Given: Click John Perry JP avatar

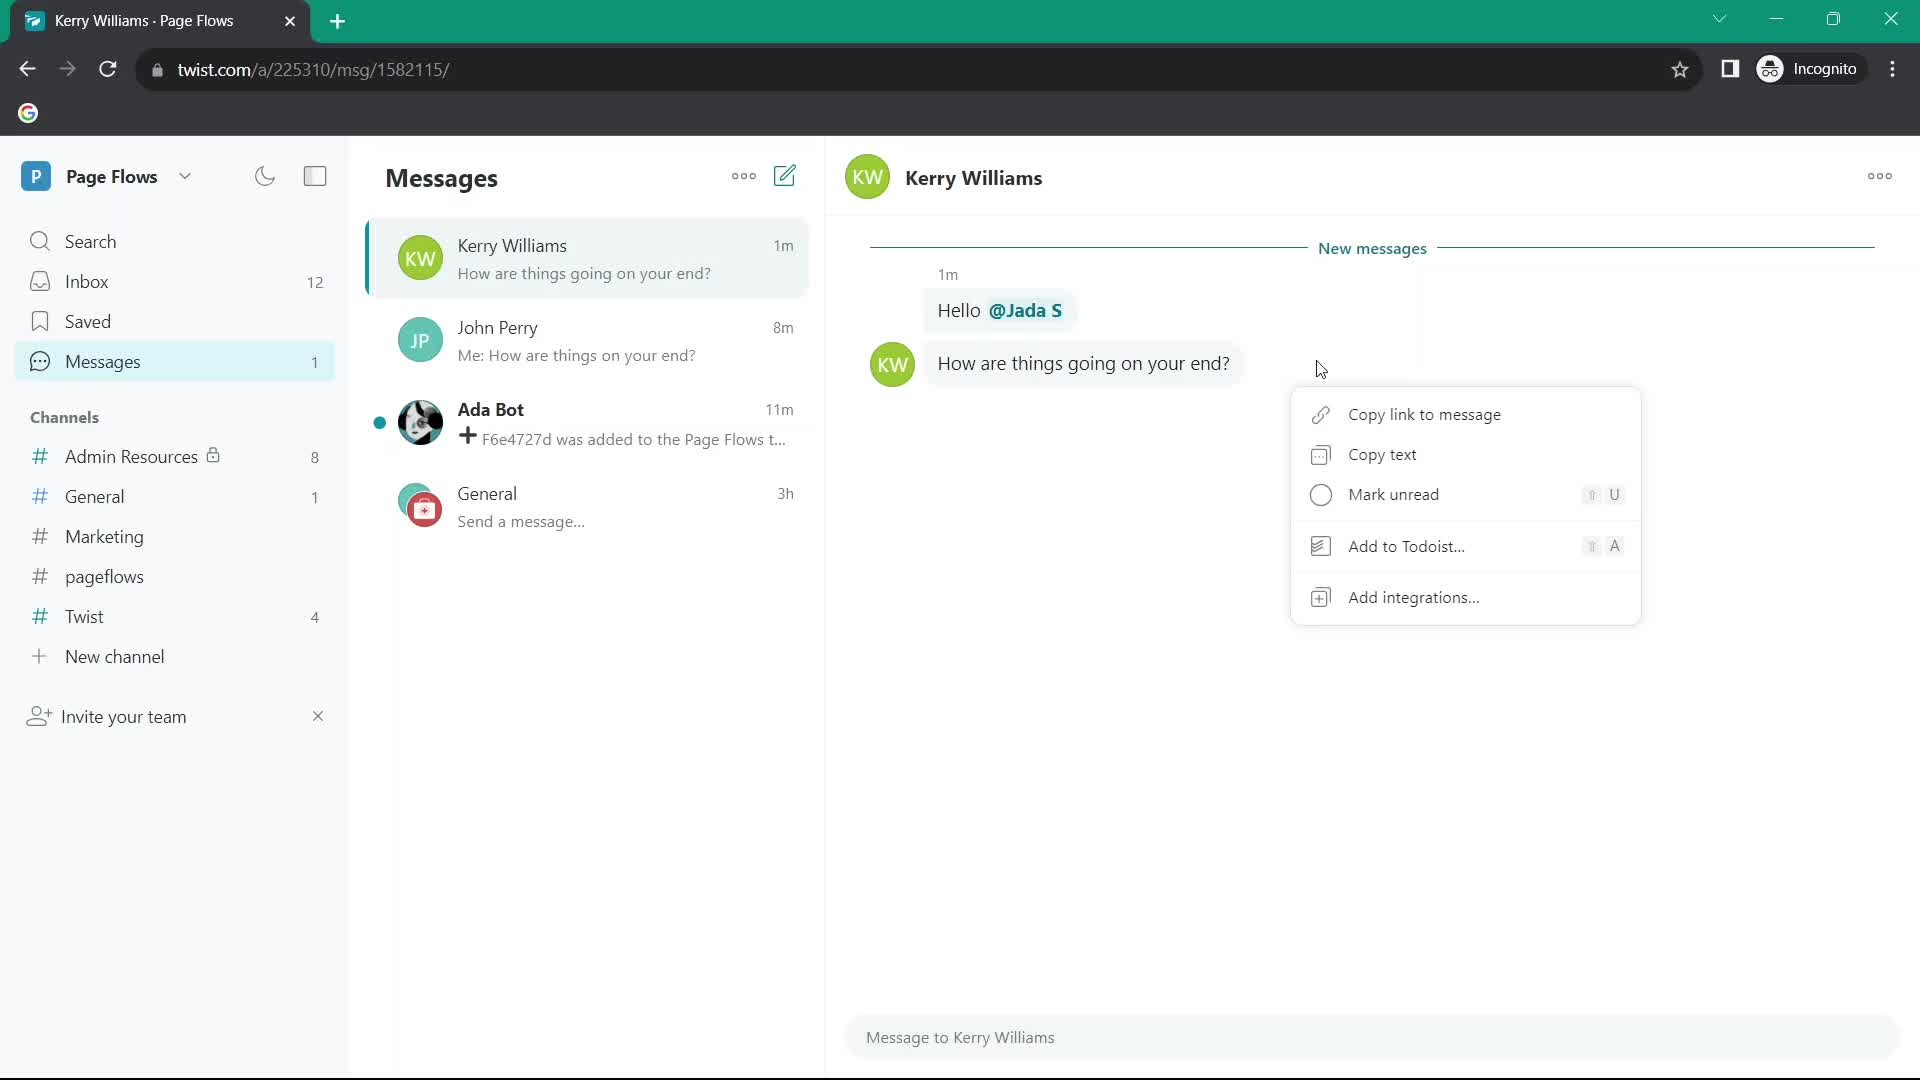Looking at the screenshot, I should pos(420,341).
